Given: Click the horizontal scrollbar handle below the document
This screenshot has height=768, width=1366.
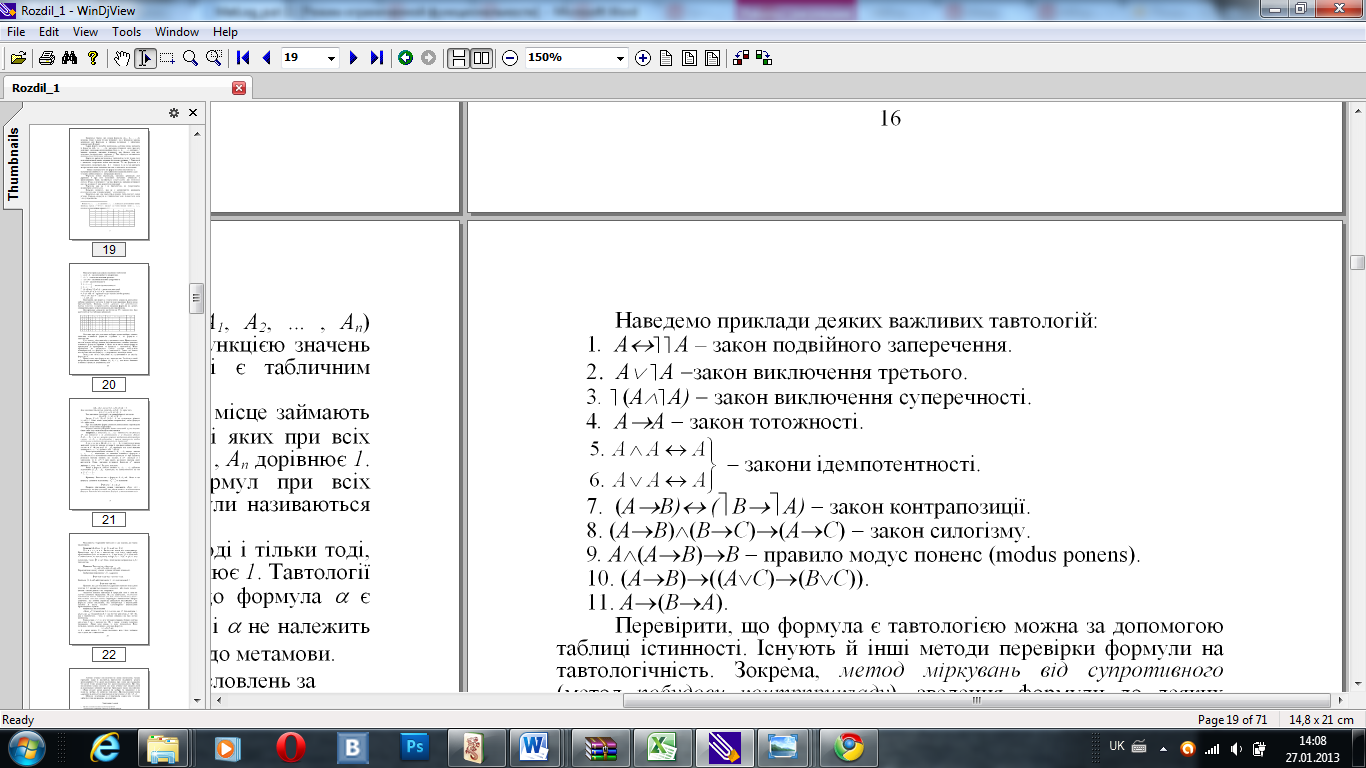Looking at the screenshot, I should click(x=977, y=701).
